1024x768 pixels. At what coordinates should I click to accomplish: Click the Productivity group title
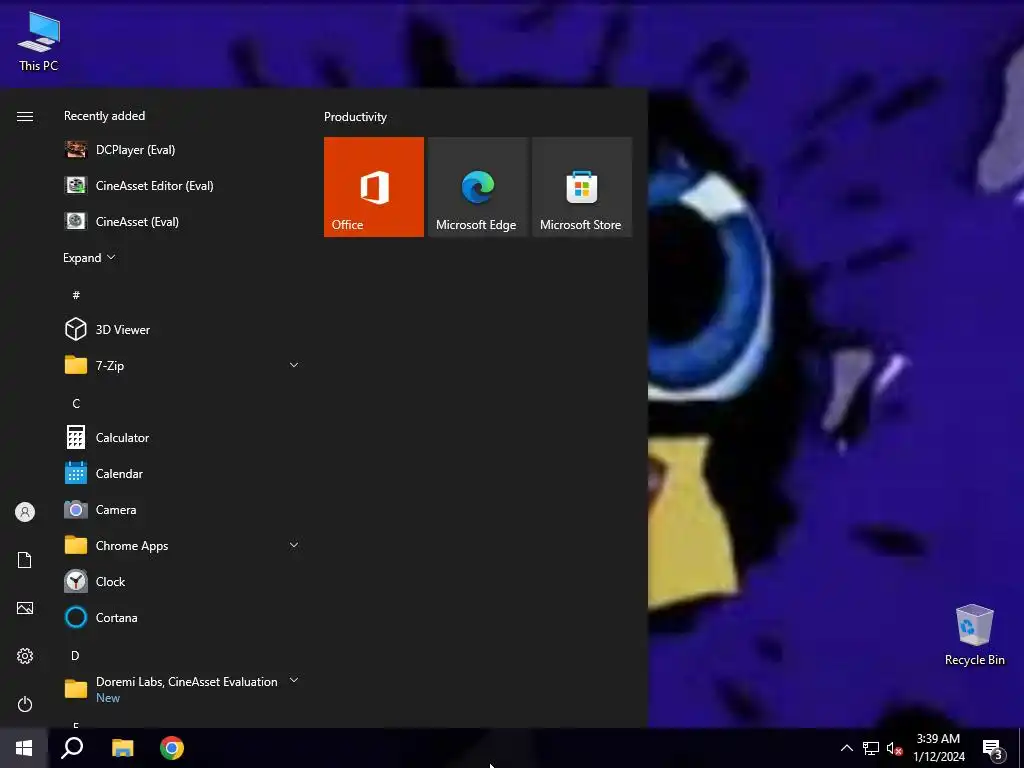click(355, 117)
